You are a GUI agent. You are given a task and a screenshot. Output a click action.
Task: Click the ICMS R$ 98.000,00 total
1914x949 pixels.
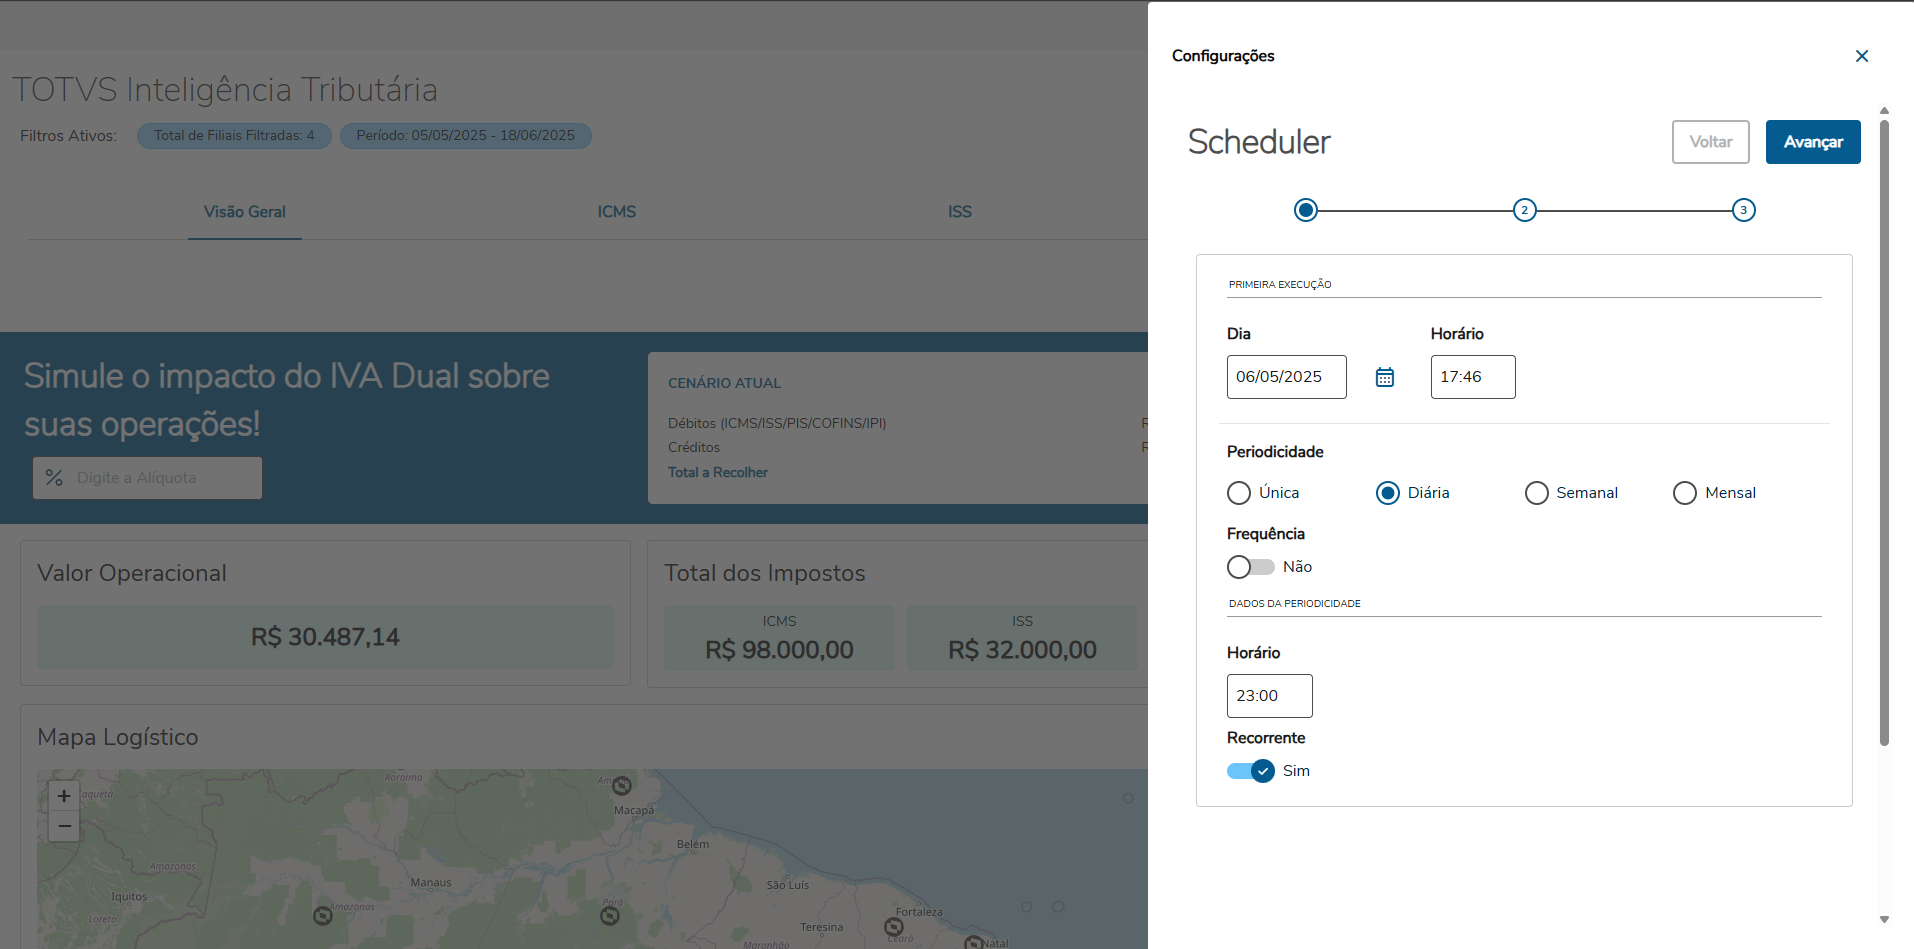(x=779, y=650)
